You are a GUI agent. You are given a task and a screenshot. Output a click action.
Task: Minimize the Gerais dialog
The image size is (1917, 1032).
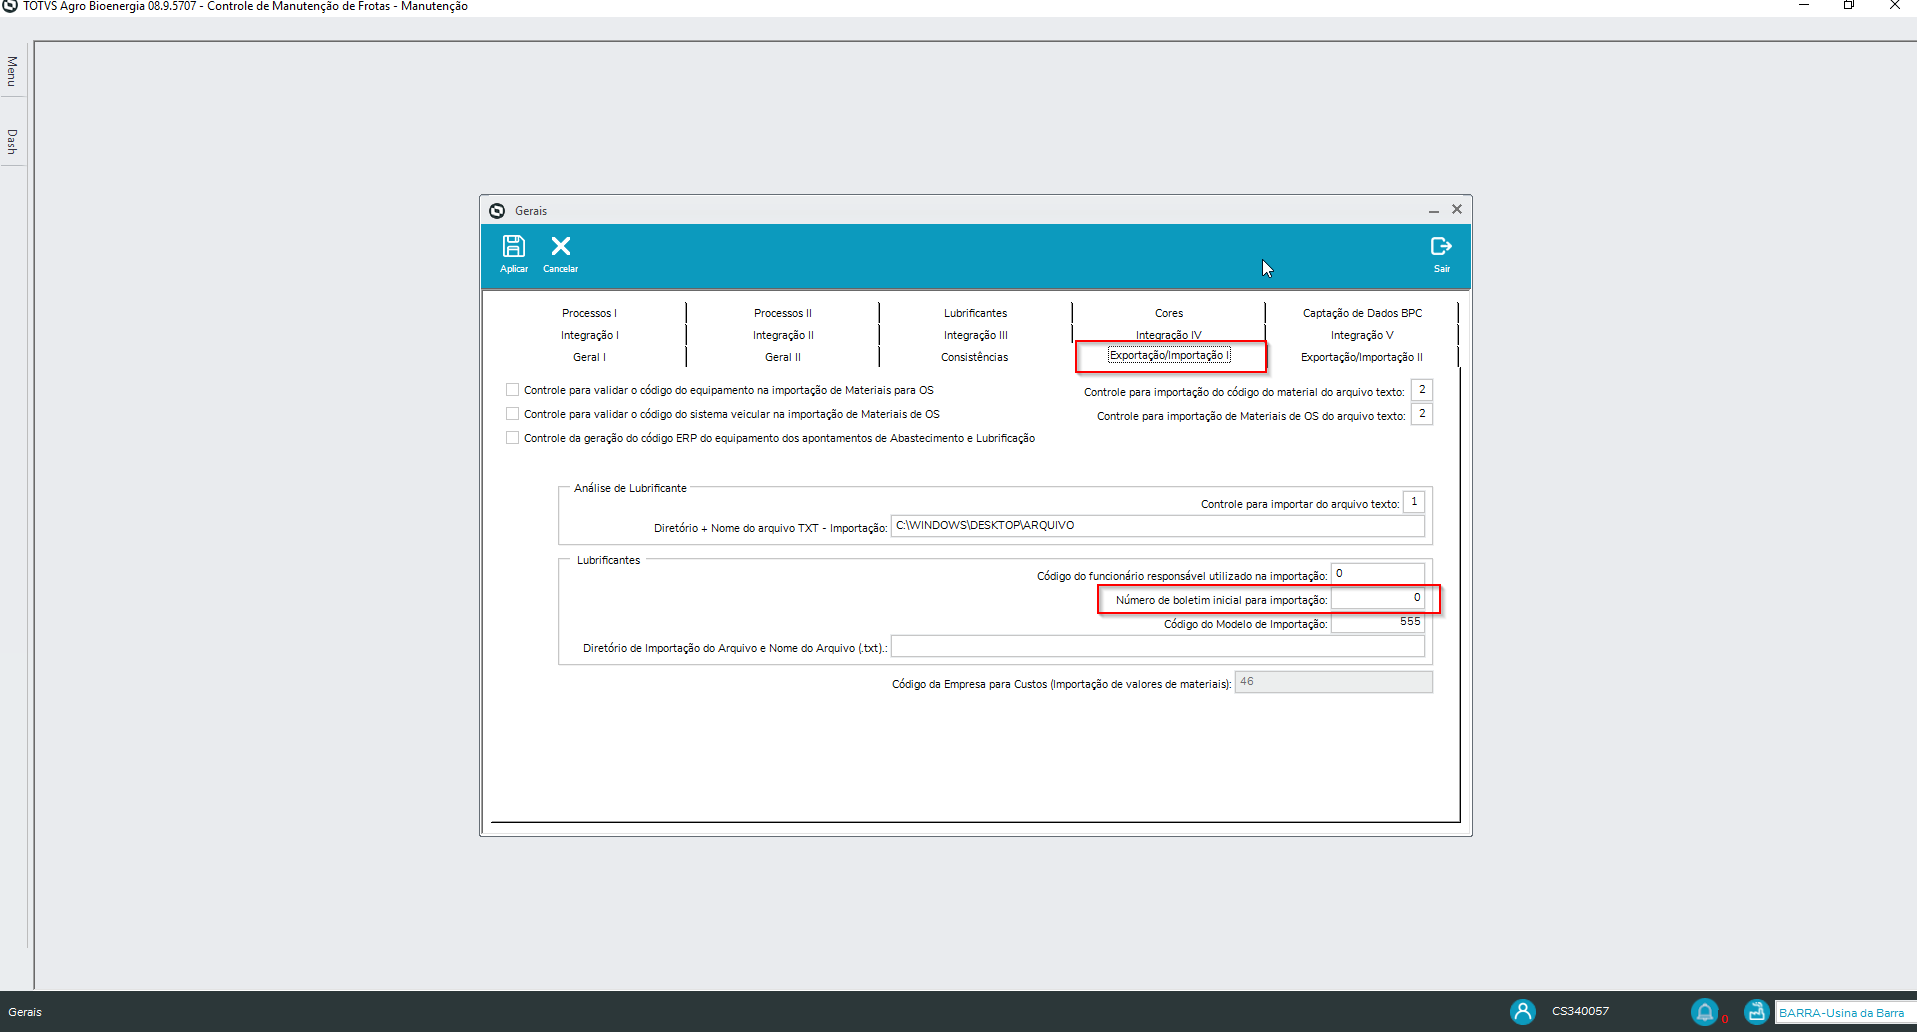click(x=1433, y=210)
